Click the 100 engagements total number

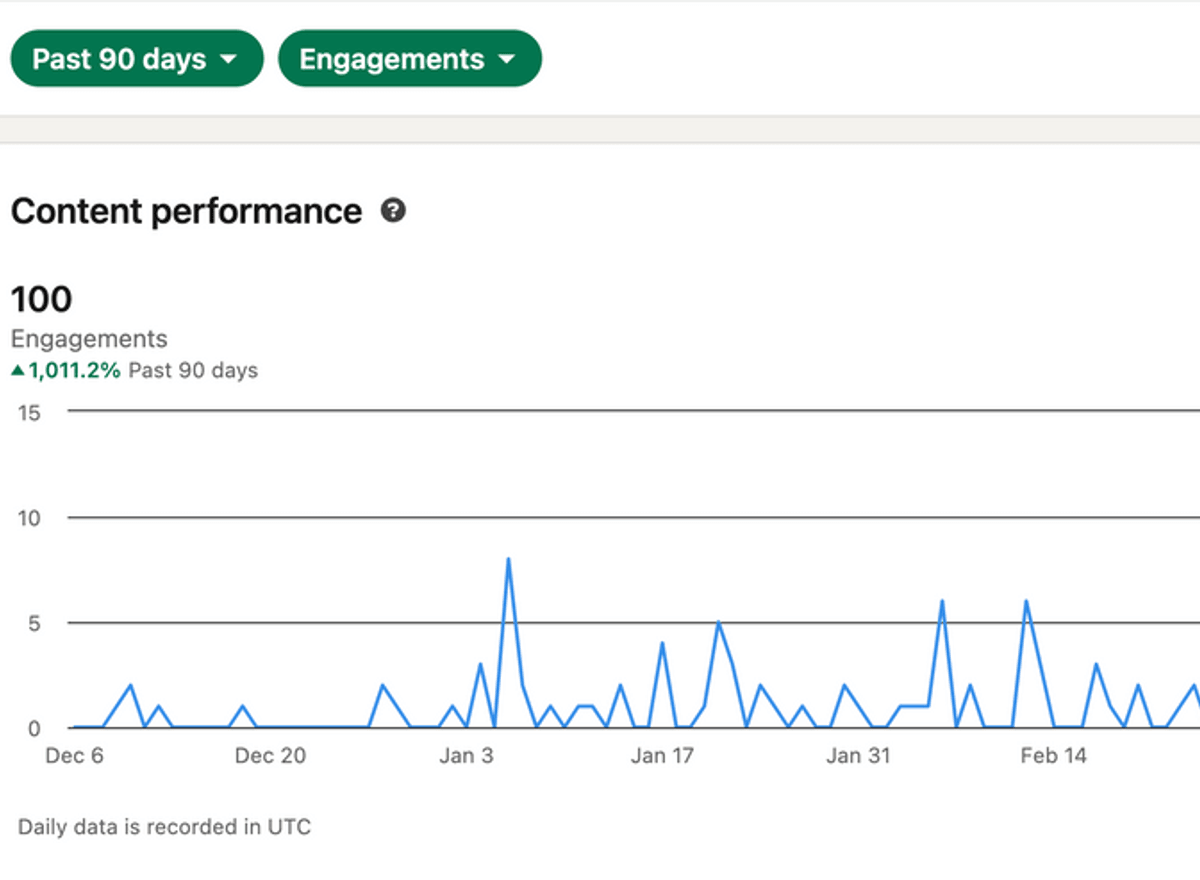pos(41,299)
